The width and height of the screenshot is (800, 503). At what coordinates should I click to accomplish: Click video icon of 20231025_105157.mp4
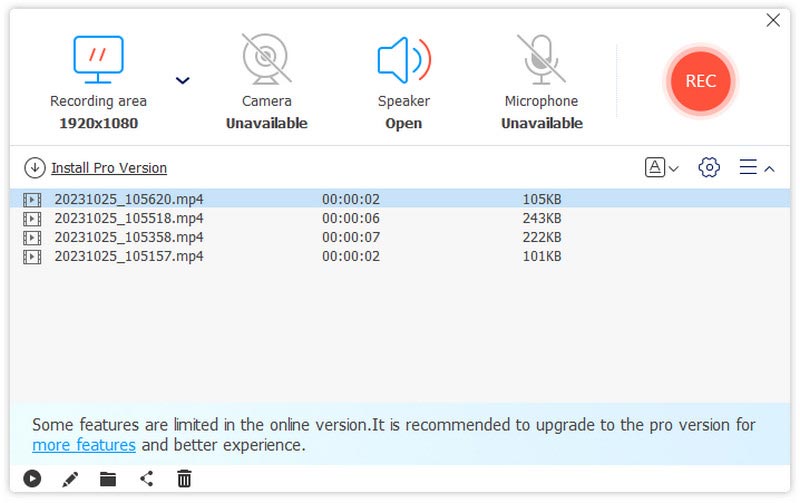point(32,257)
